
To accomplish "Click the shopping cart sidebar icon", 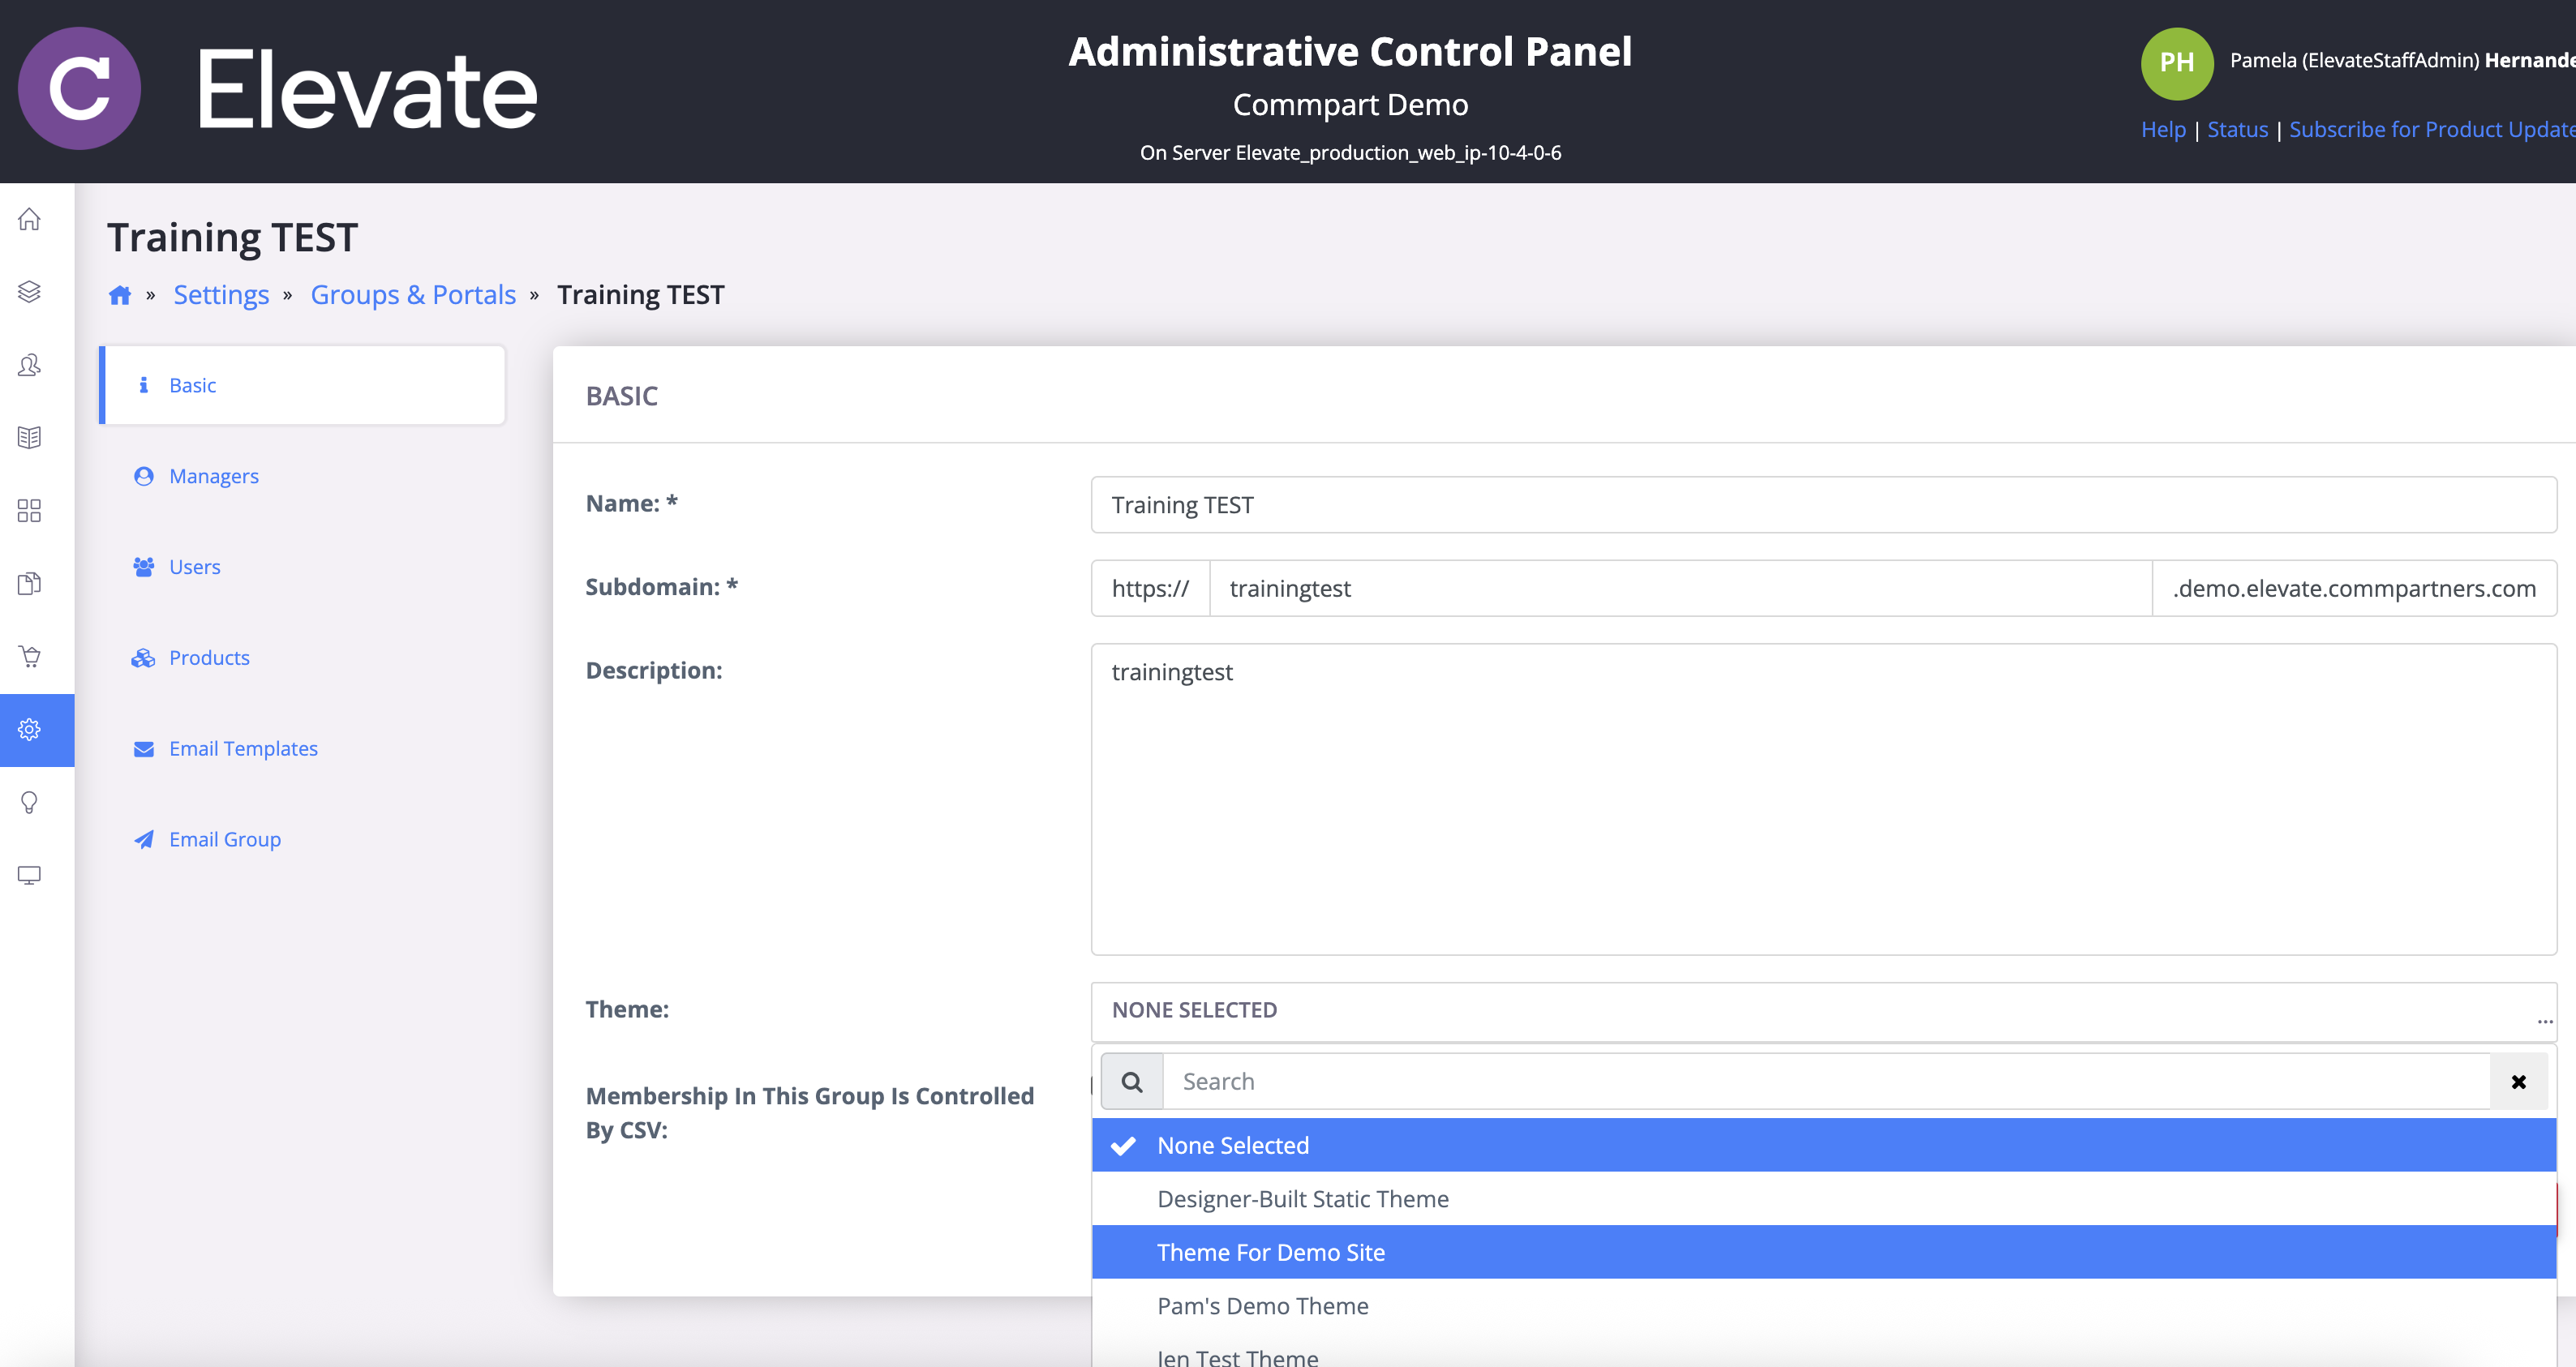I will [x=29, y=656].
